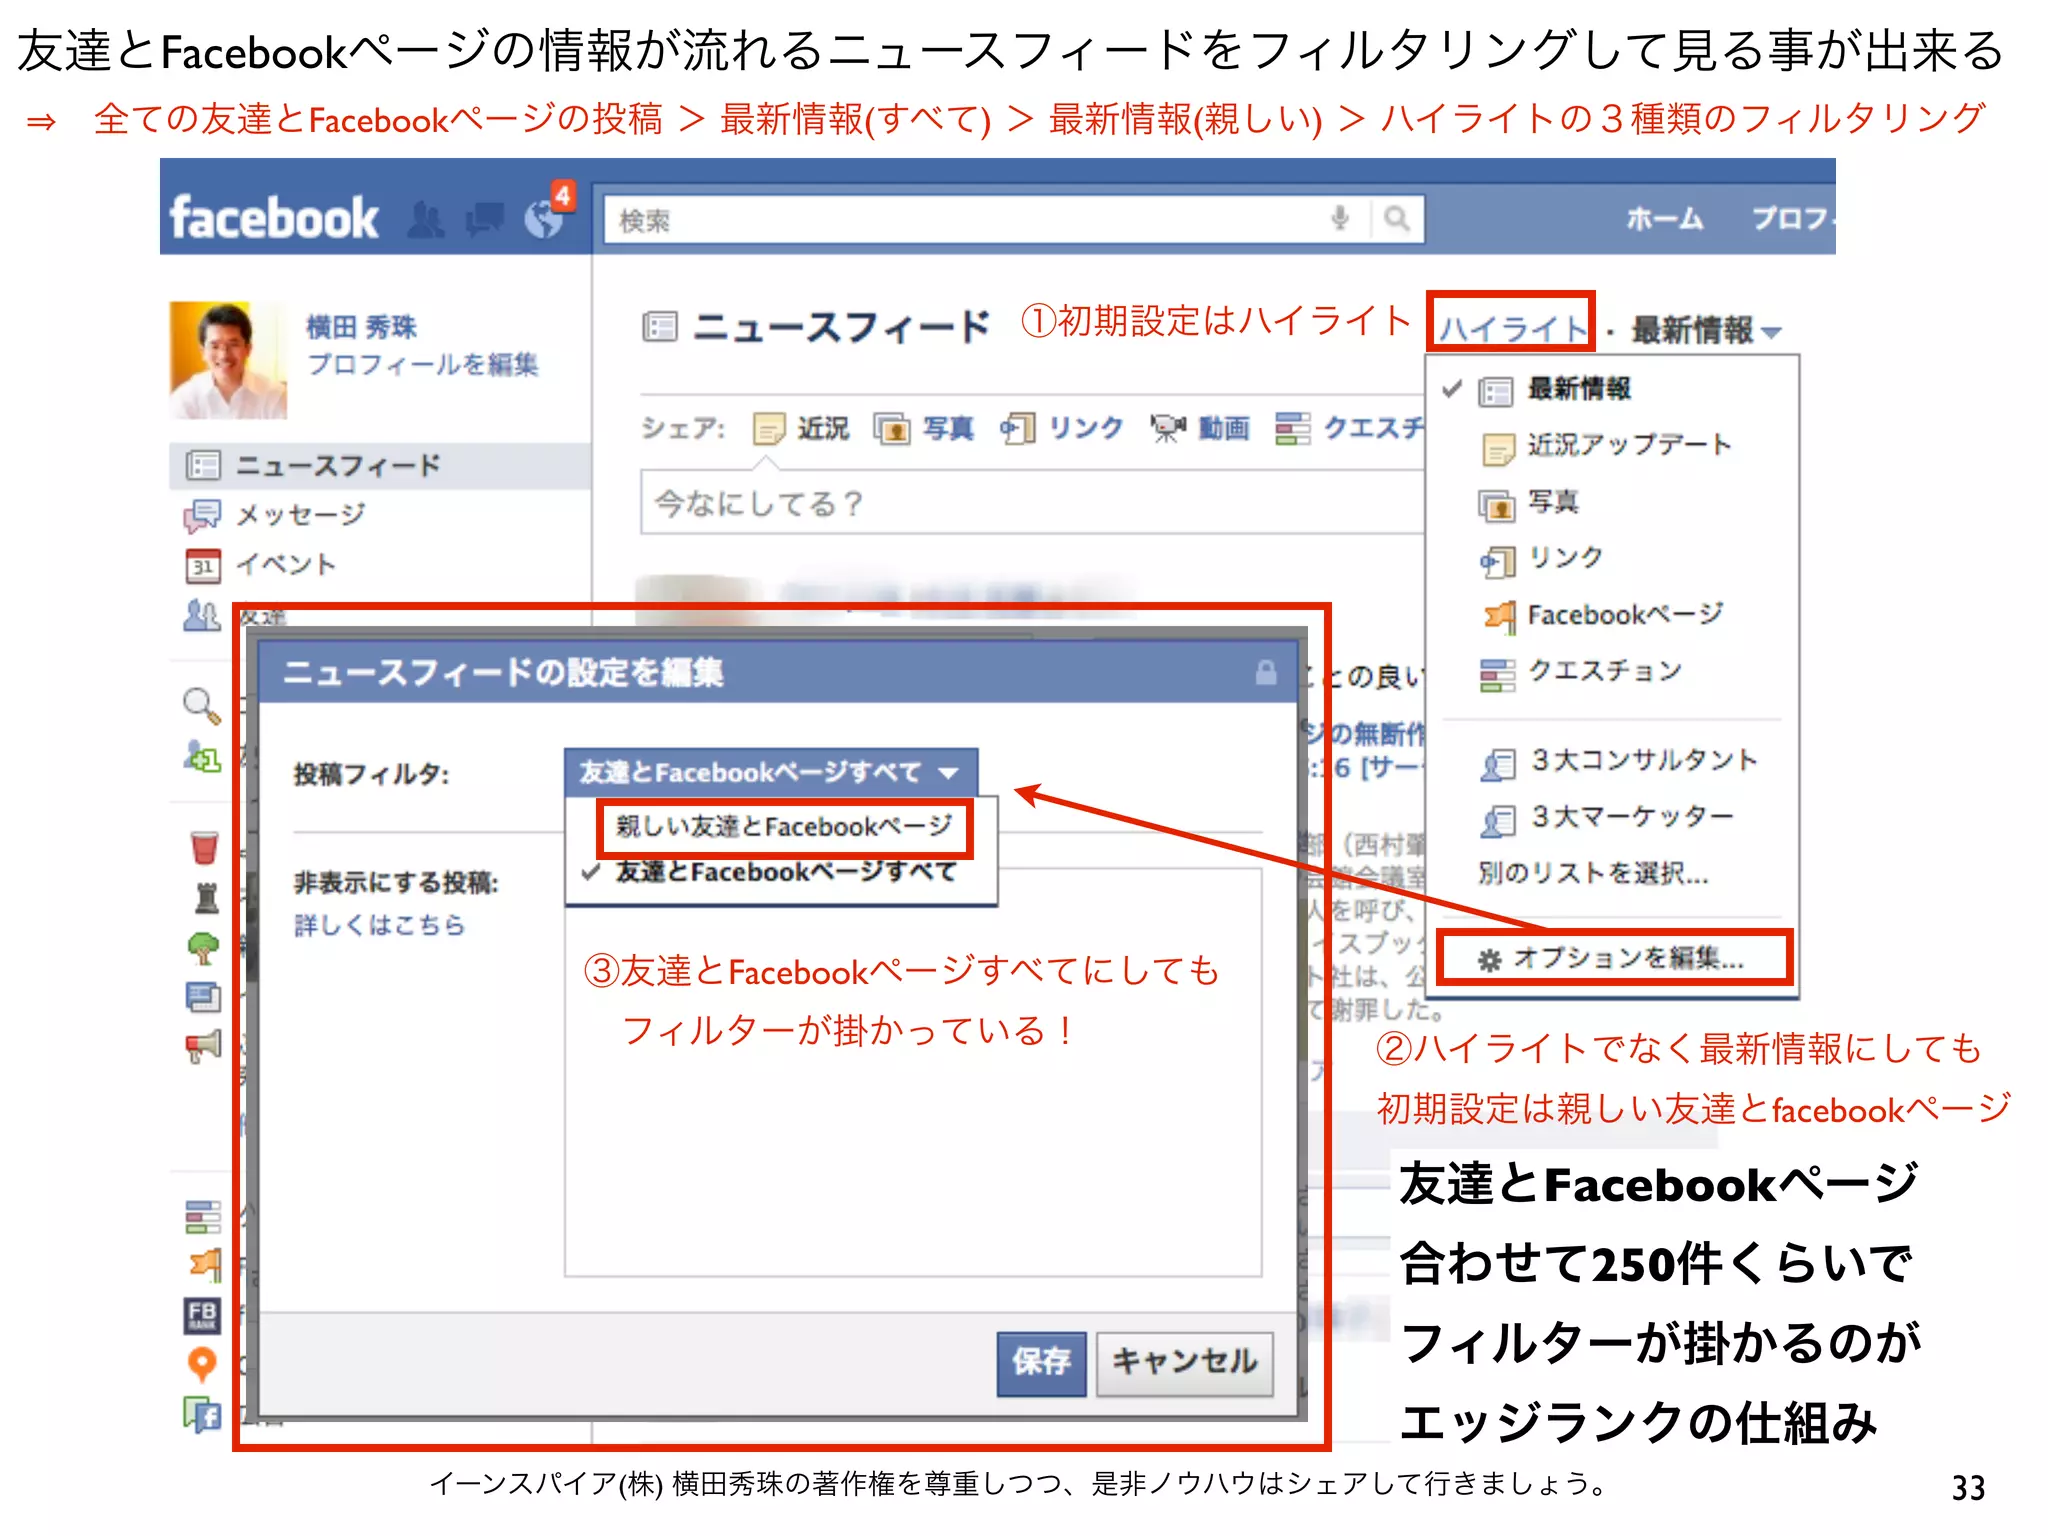Image resolution: width=2048 pixels, height=1536 pixels.
Task: Open messages icon in header
Action: (x=486, y=220)
